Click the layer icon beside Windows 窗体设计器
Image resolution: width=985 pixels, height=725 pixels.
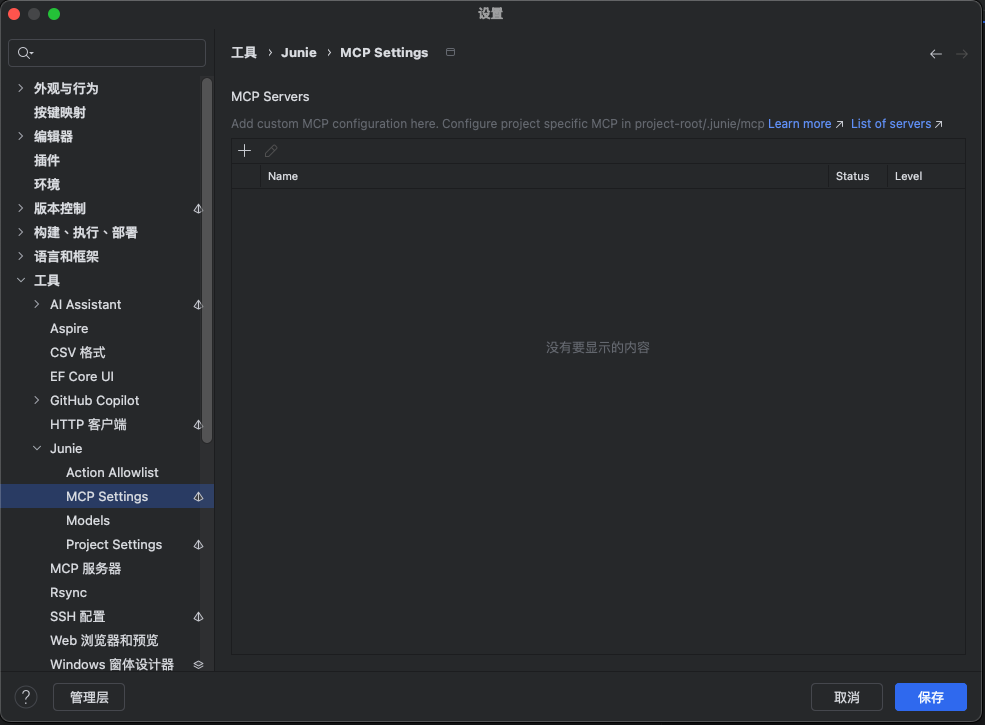pos(198,665)
